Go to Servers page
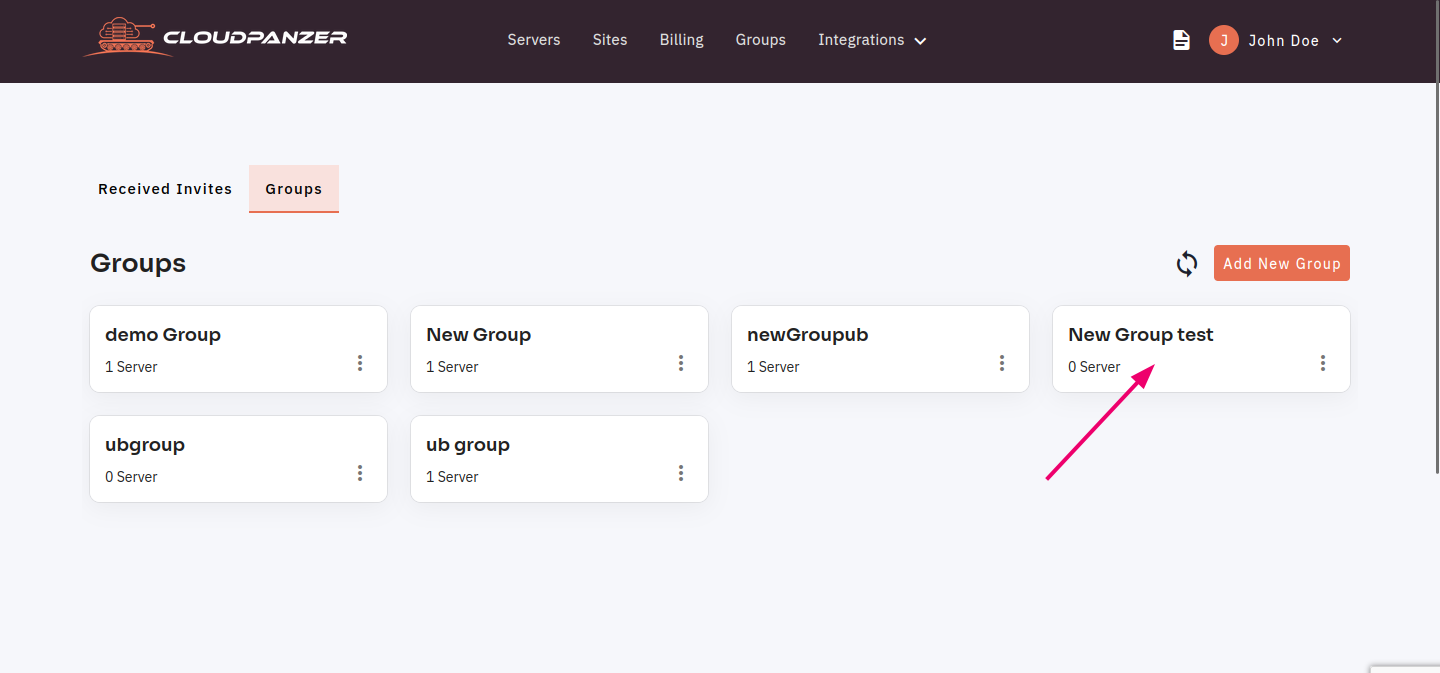The height and width of the screenshot is (673, 1440). coord(534,40)
